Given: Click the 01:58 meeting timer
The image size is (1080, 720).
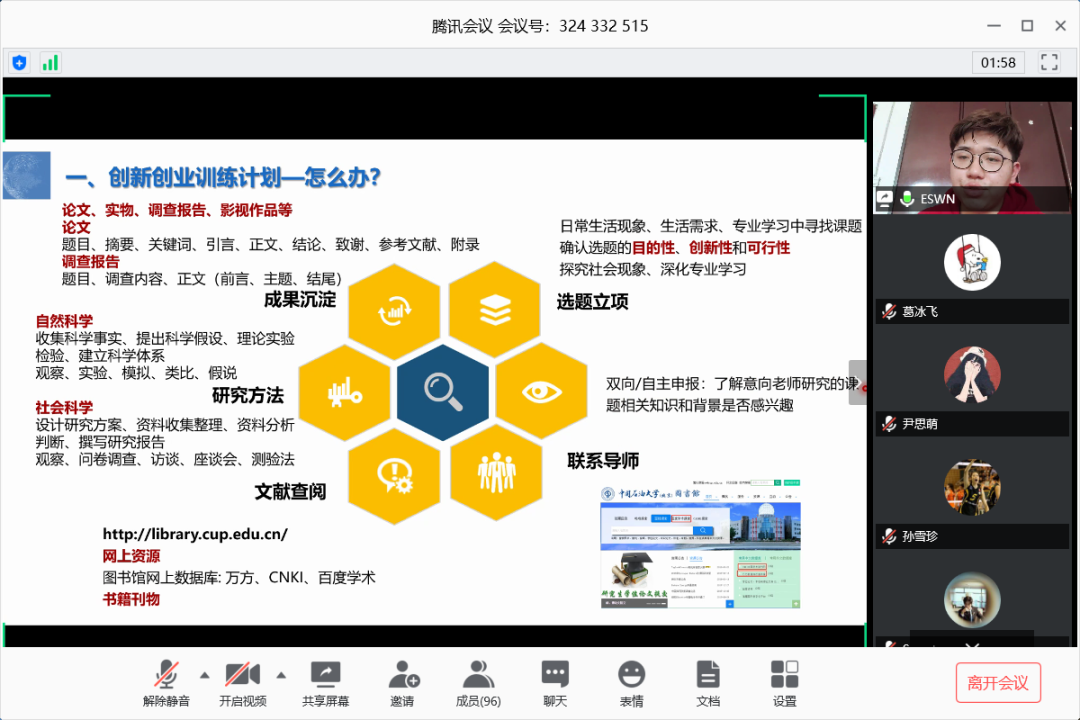Looking at the screenshot, I should coord(998,62).
